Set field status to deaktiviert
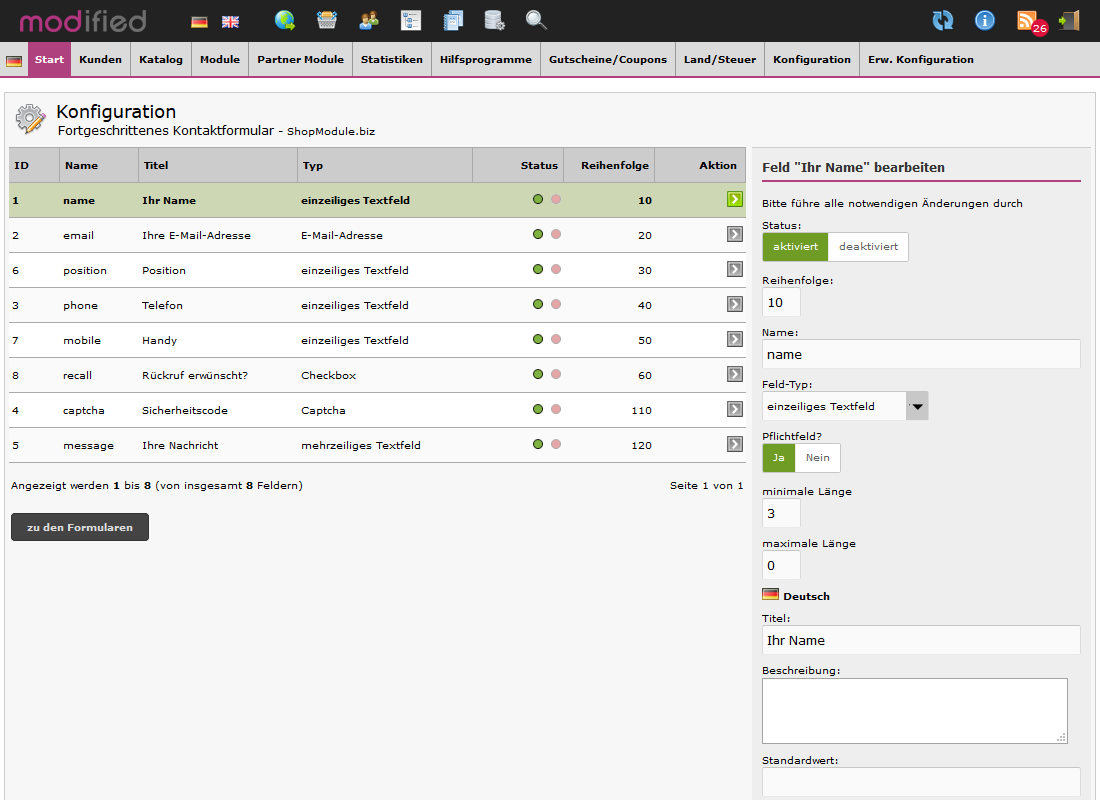 click(868, 247)
